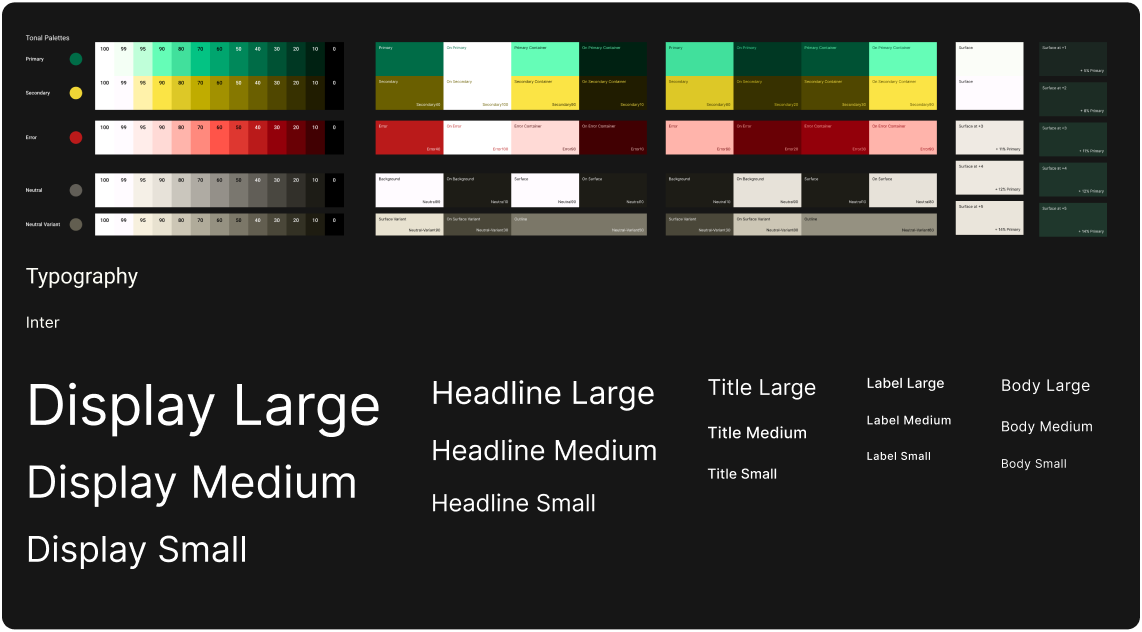
Task: Click the Title Small text sample
Action: [742, 474]
